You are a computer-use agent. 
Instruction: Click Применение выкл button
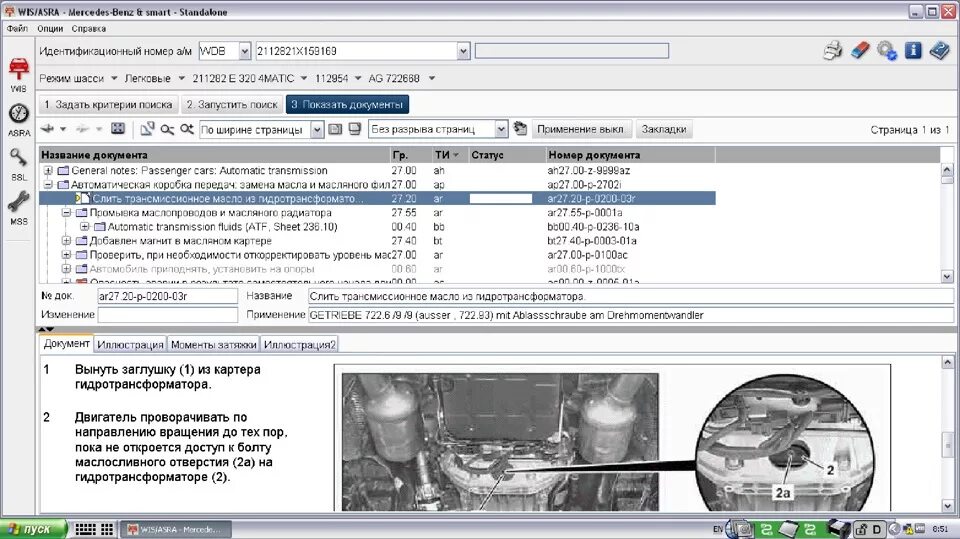click(580, 129)
